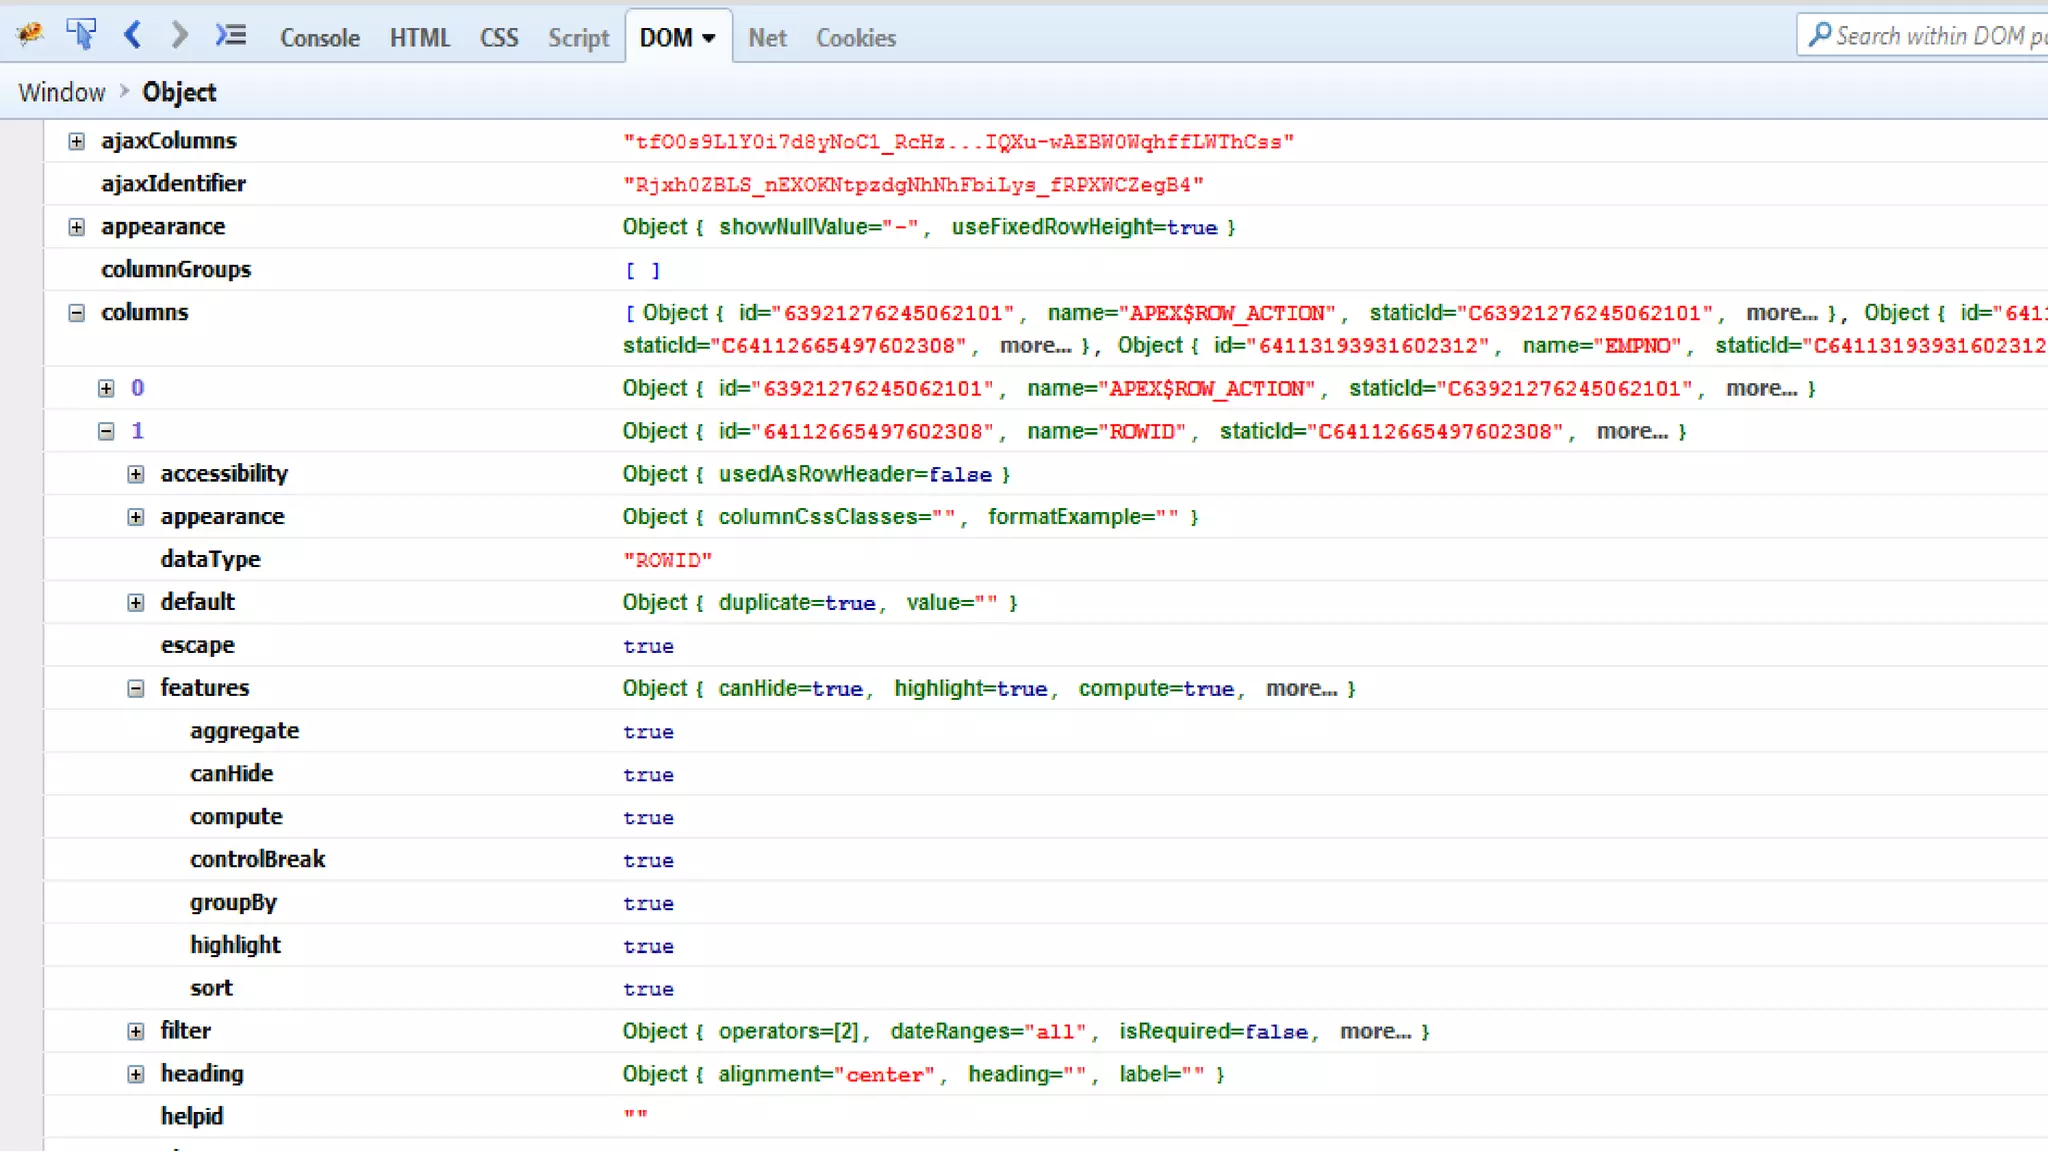Collapse columns item 1
Image resolution: width=2048 pixels, height=1152 pixels.
point(106,431)
